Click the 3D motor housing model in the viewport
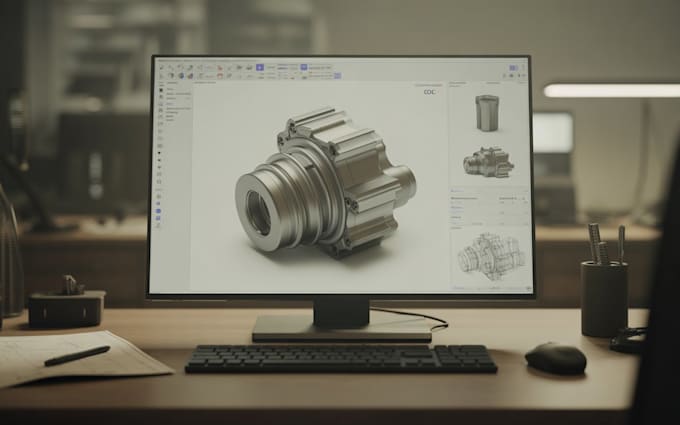Image resolution: width=680 pixels, height=425 pixels. tap(325, 182)
